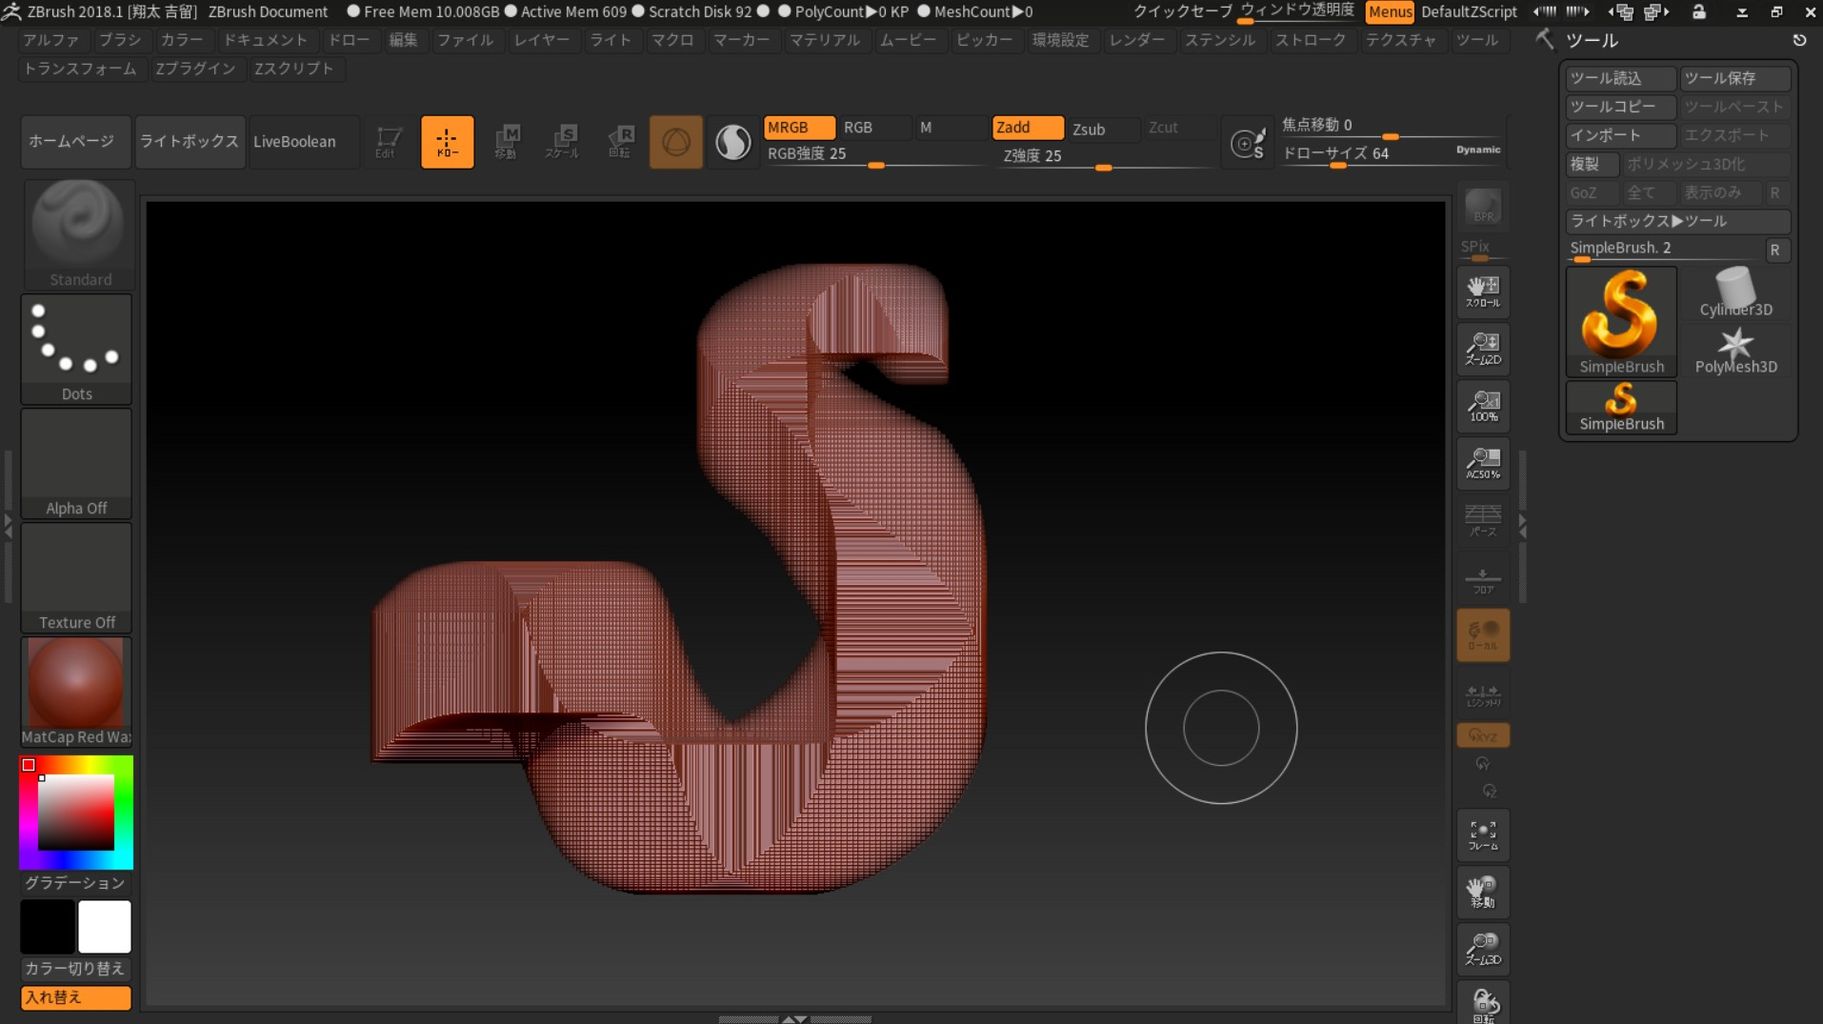Screen dimensions: 1823x1024
Task: Open the ブラシ (Brush) menu
Action: click(120, 40)
